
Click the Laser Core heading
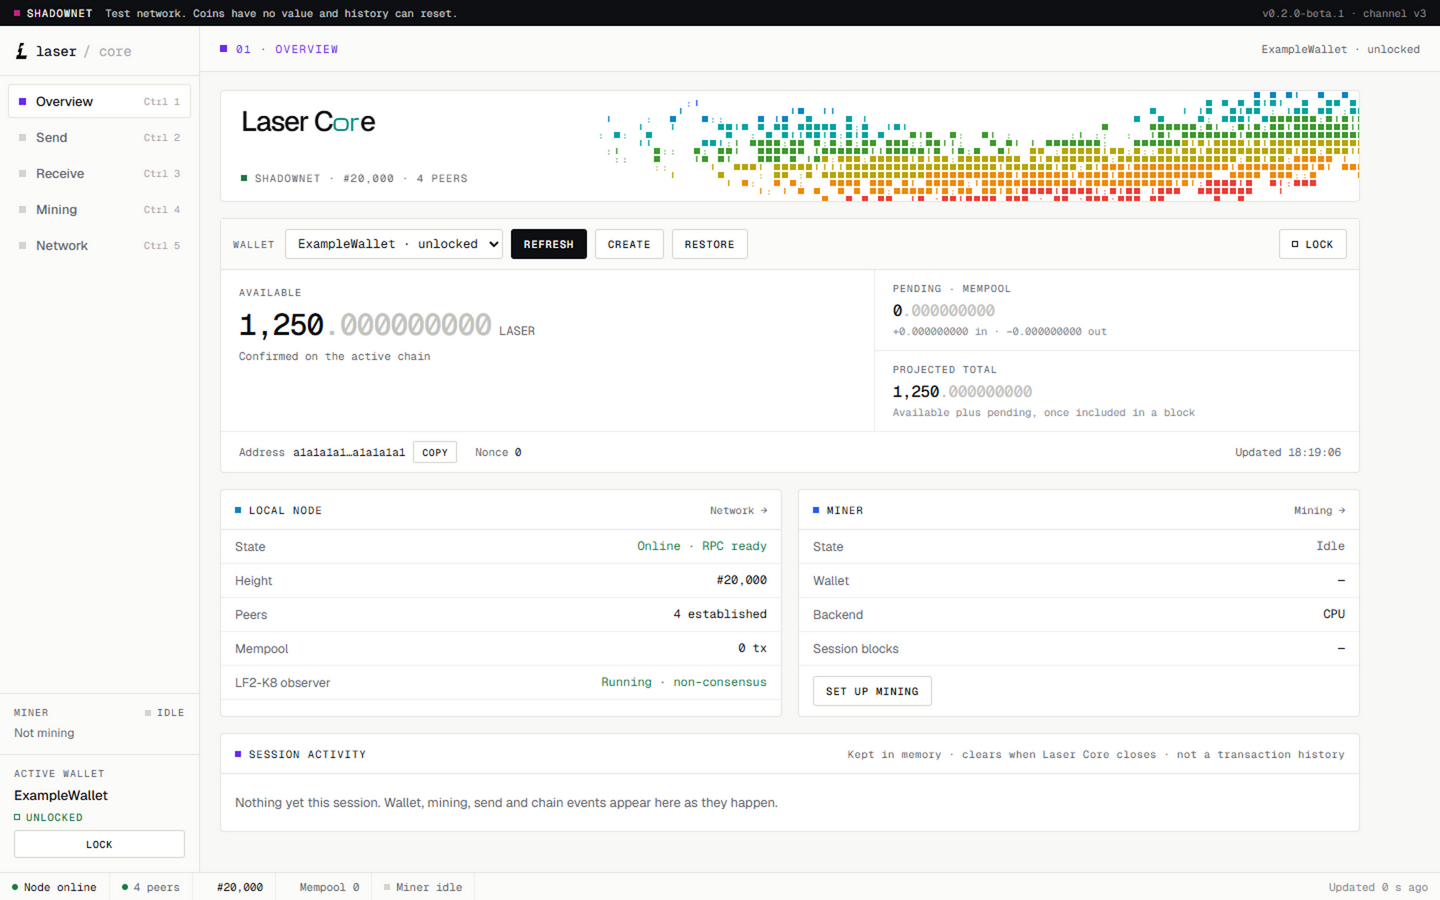pos(308,122)
